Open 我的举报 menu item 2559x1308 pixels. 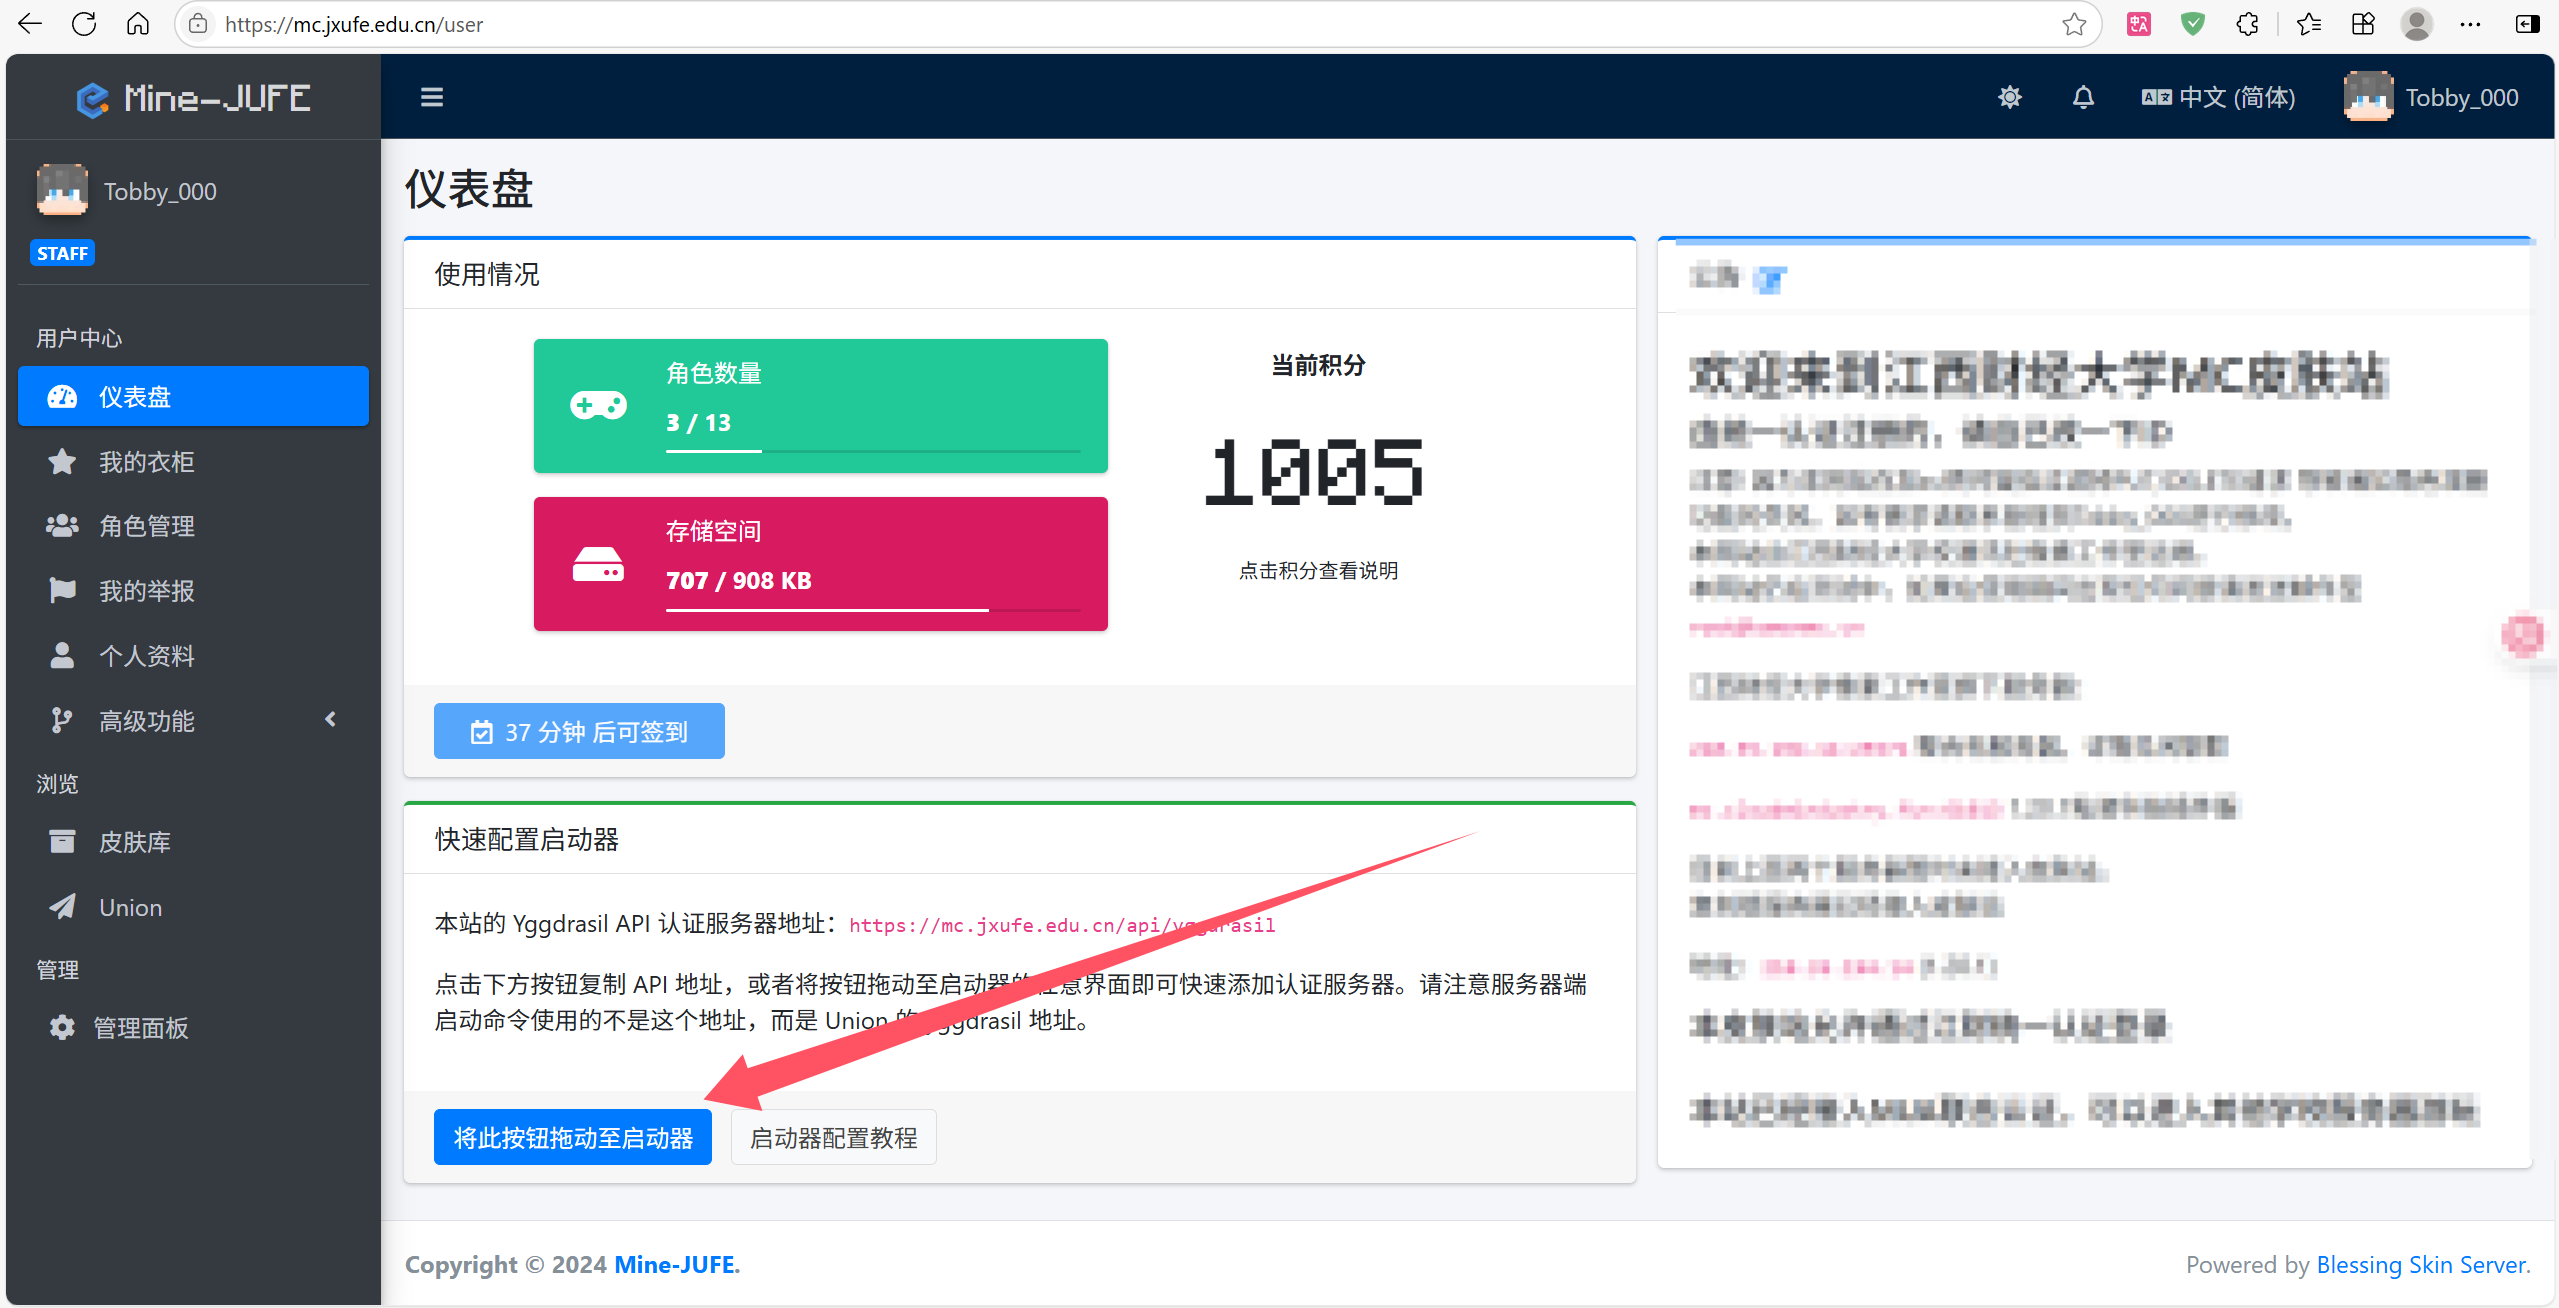pyautogui.click(x=193, y=590)
